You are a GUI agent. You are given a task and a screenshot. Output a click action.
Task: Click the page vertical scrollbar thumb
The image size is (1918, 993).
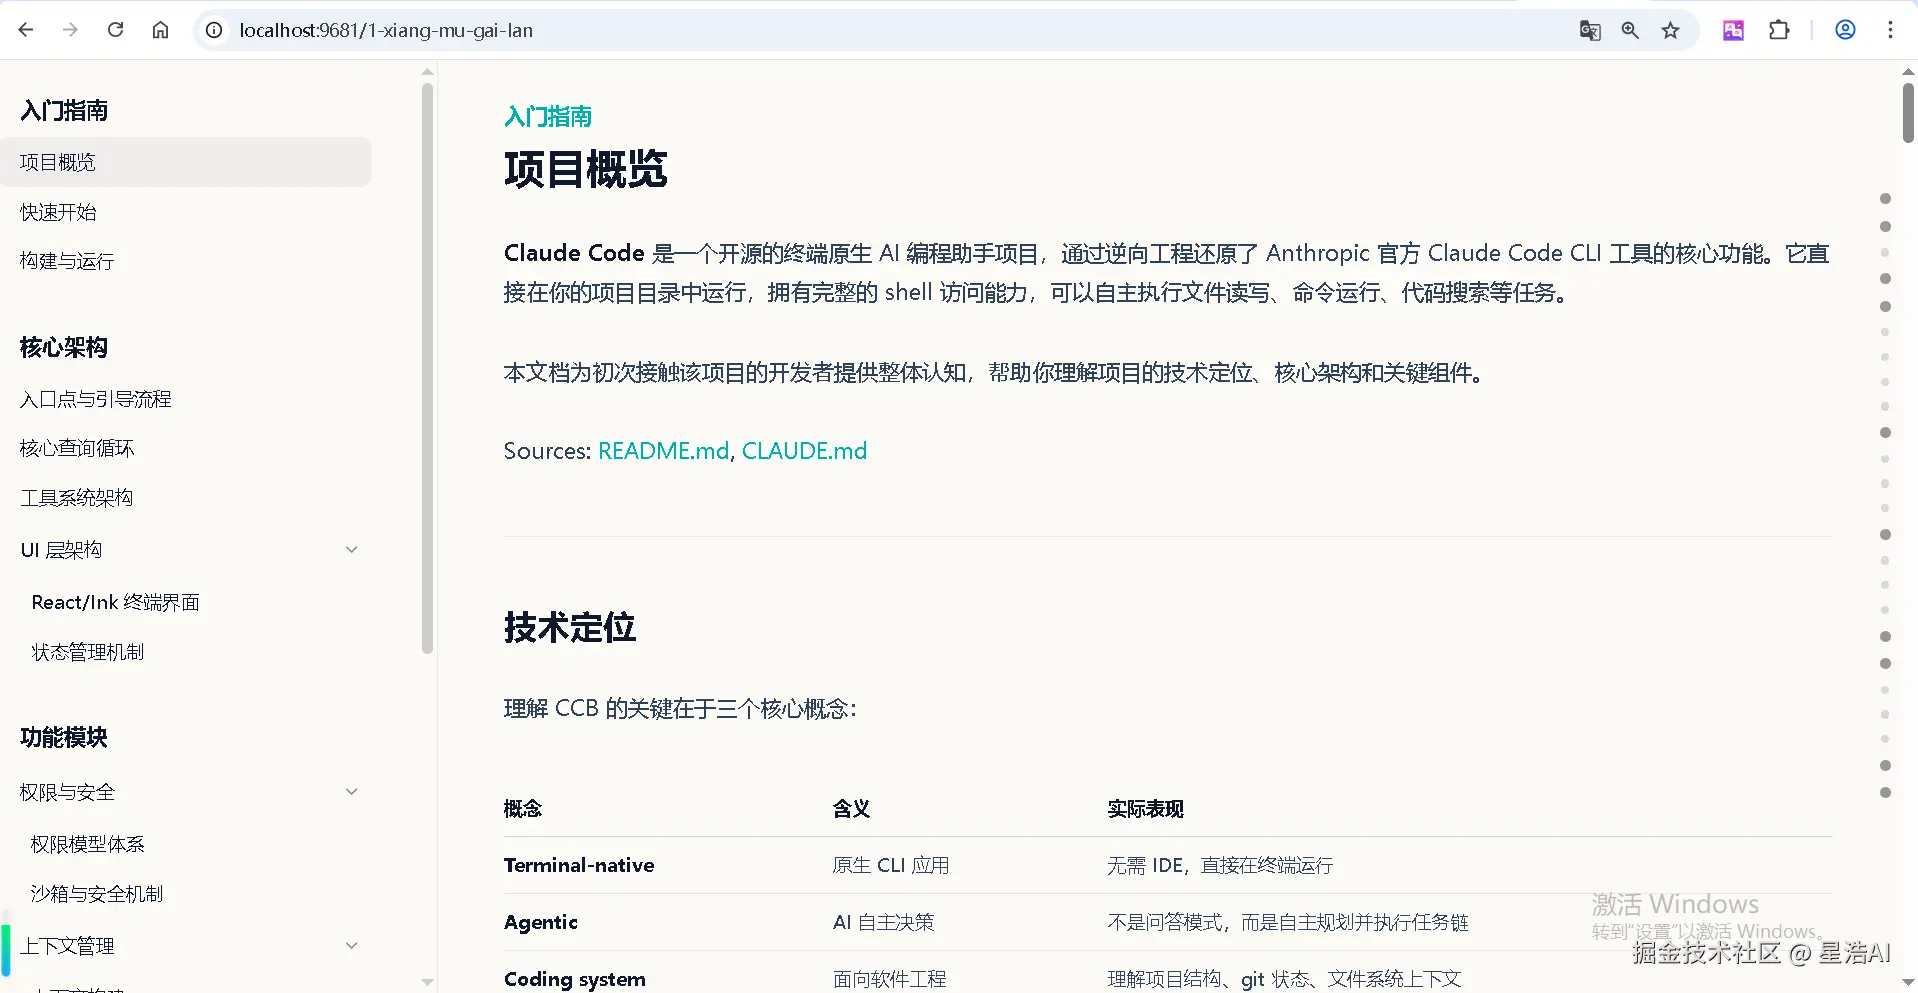point(1908,113)
